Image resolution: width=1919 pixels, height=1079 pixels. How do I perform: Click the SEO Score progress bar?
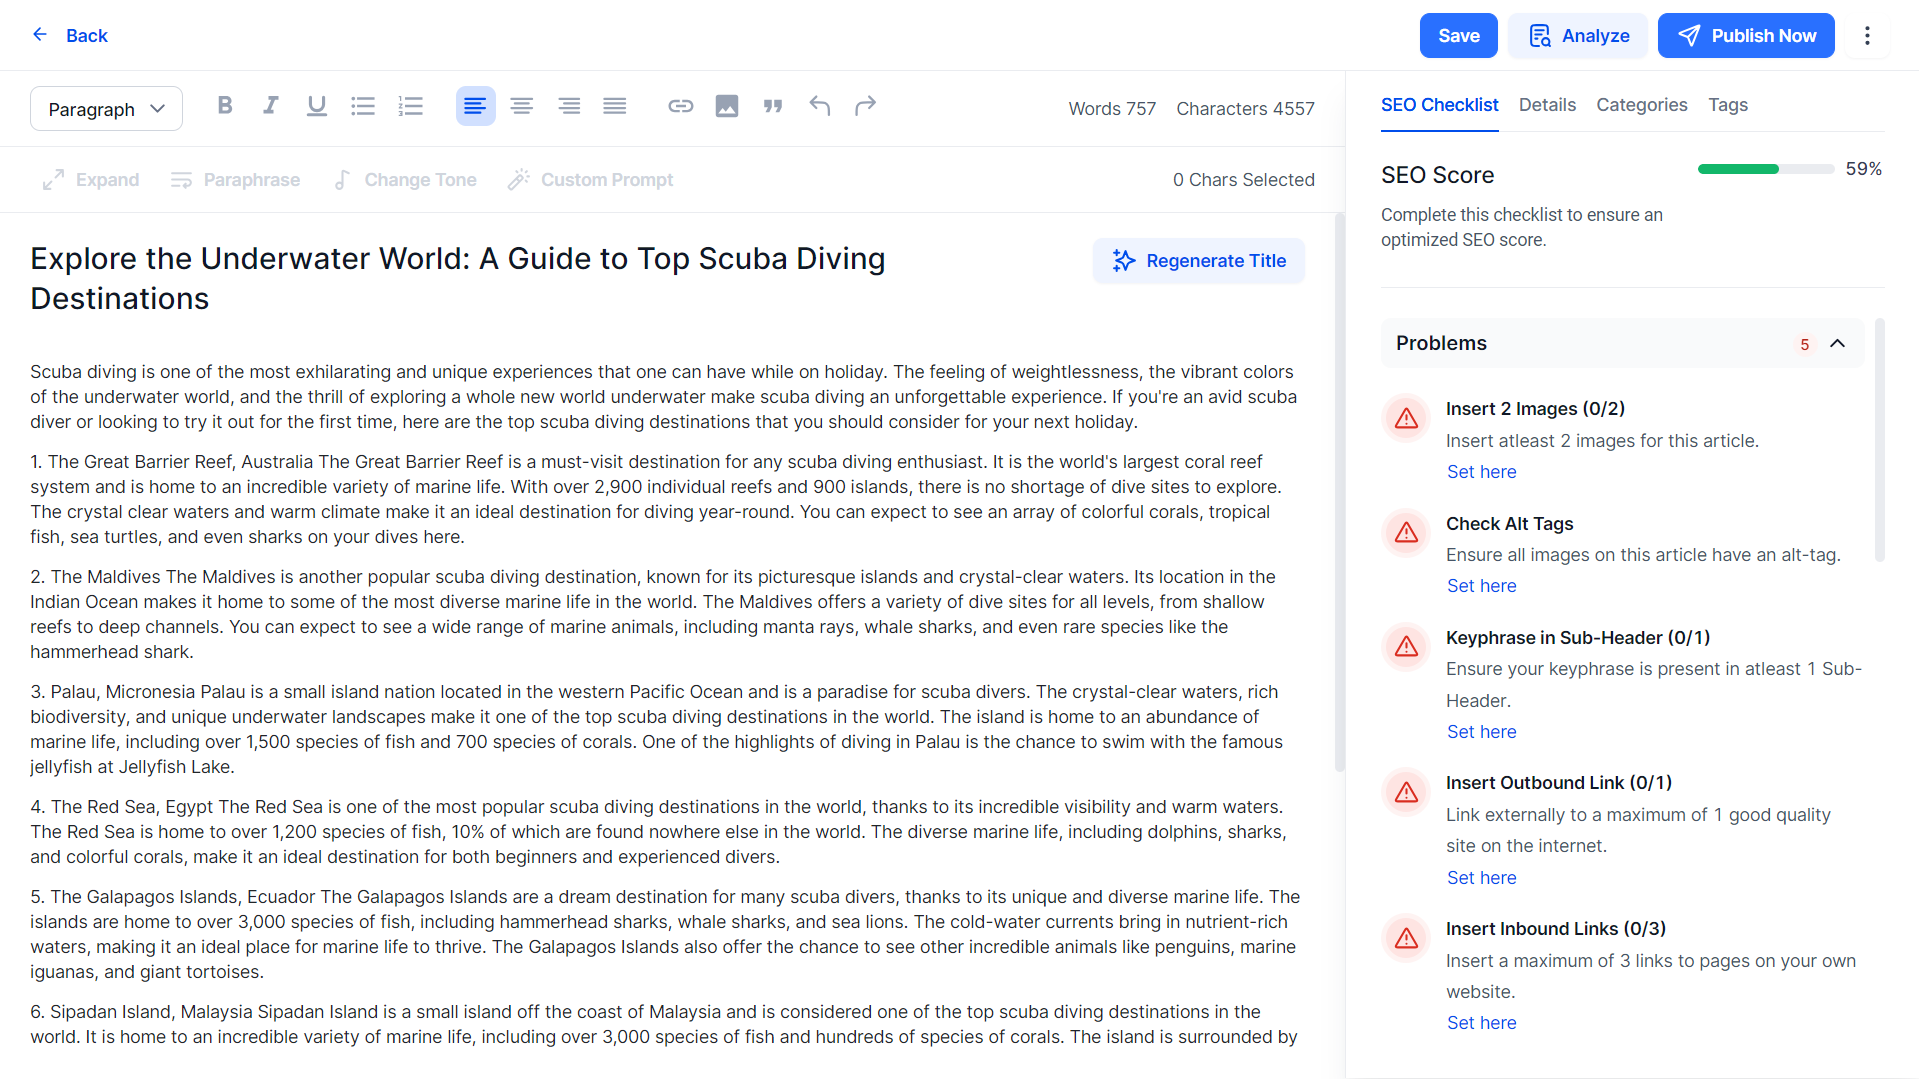coord(1765,169)
